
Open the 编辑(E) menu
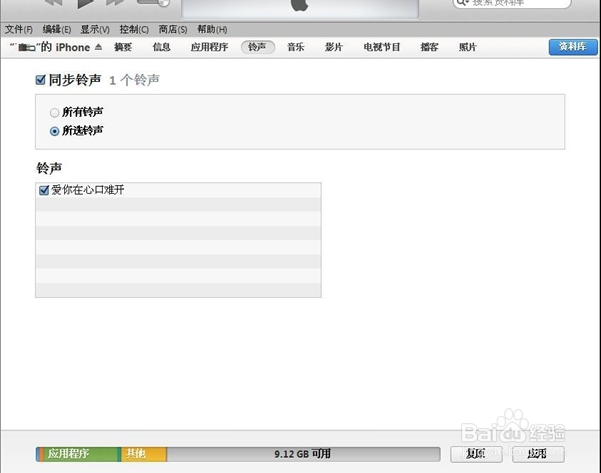click(x=57, y=30)
